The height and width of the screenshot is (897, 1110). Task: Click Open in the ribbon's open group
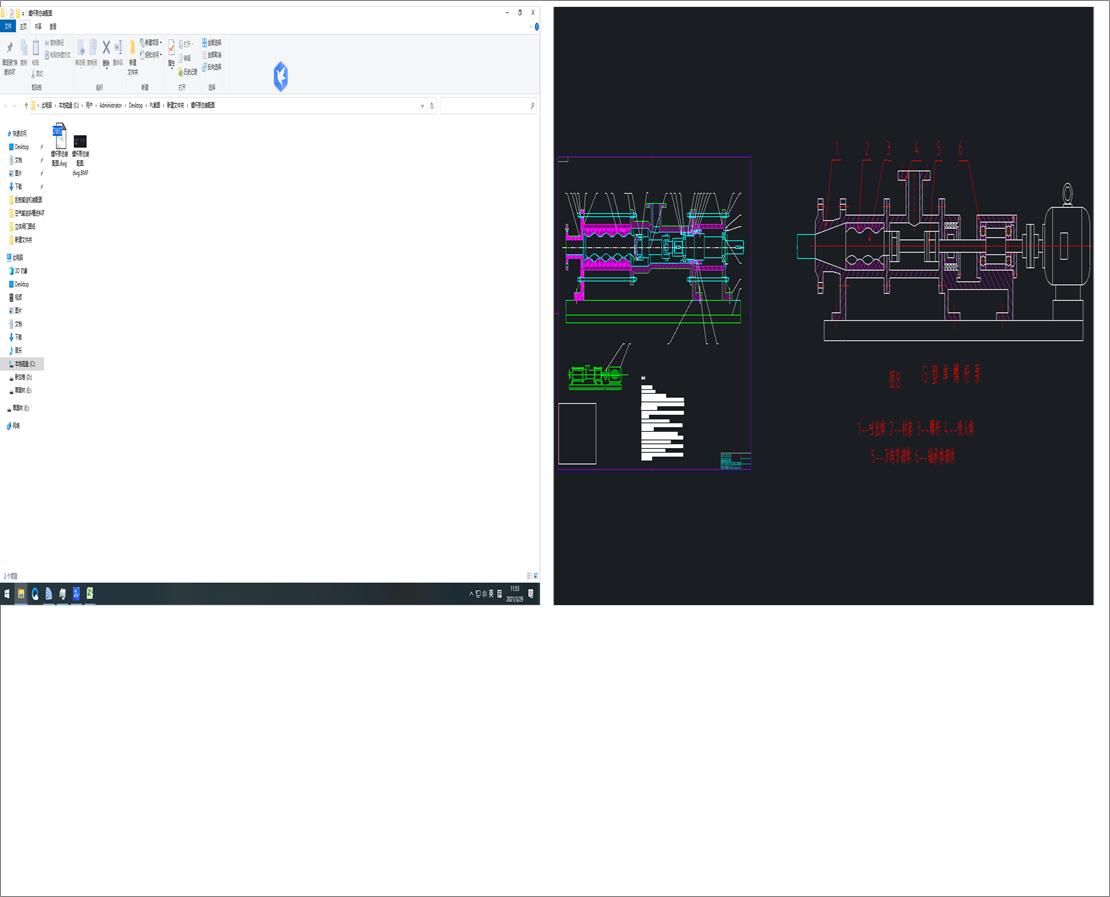[x=185, y=44]
